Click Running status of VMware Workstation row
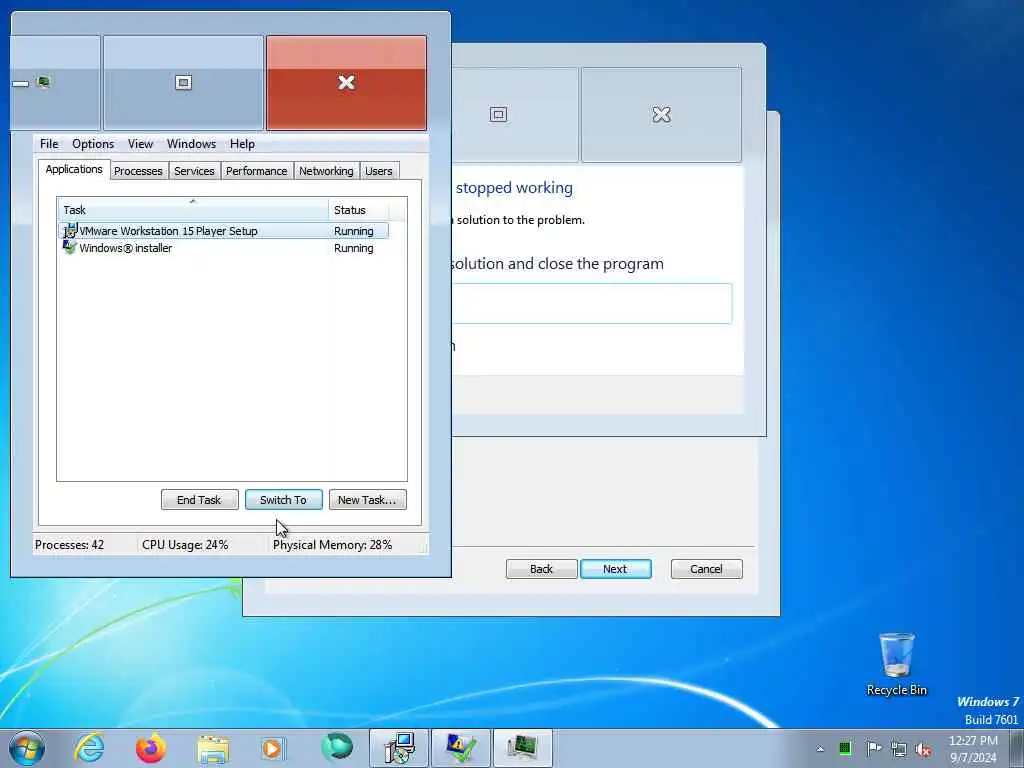The width and height of the screenshot is (1024, 768). click(353, 231)
